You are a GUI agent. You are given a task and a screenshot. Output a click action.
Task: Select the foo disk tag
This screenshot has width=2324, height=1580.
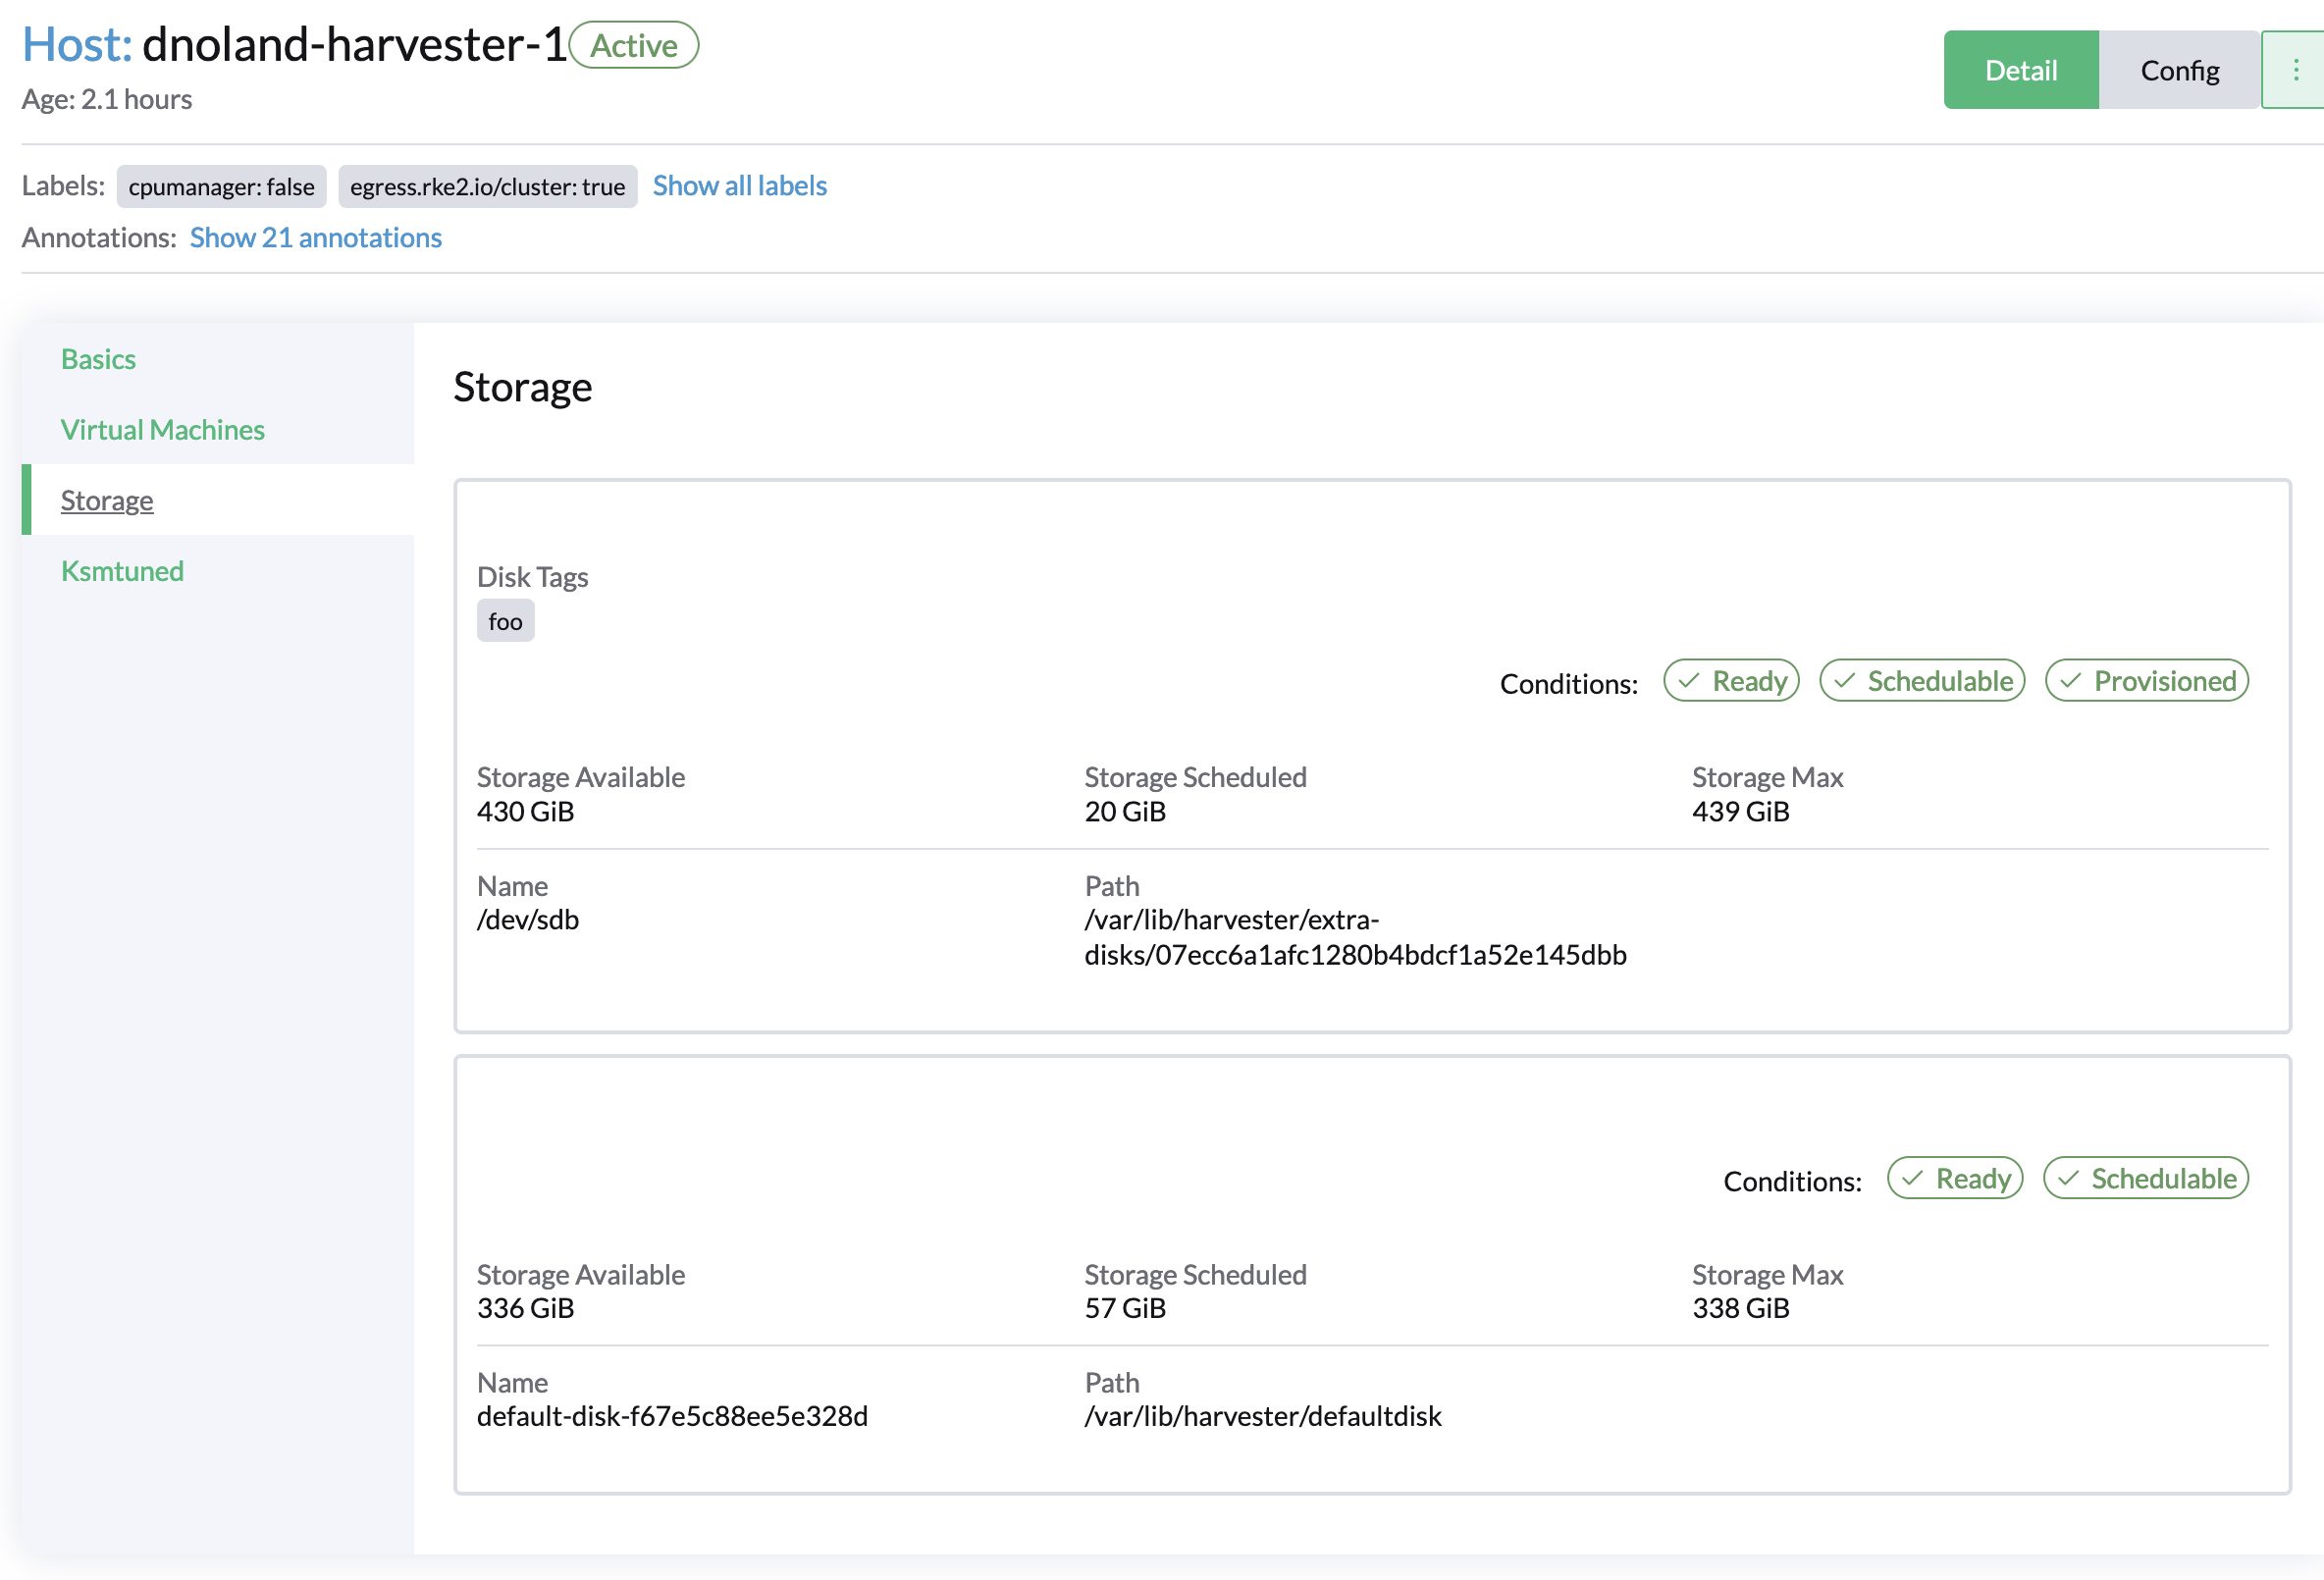pos(505,620)
